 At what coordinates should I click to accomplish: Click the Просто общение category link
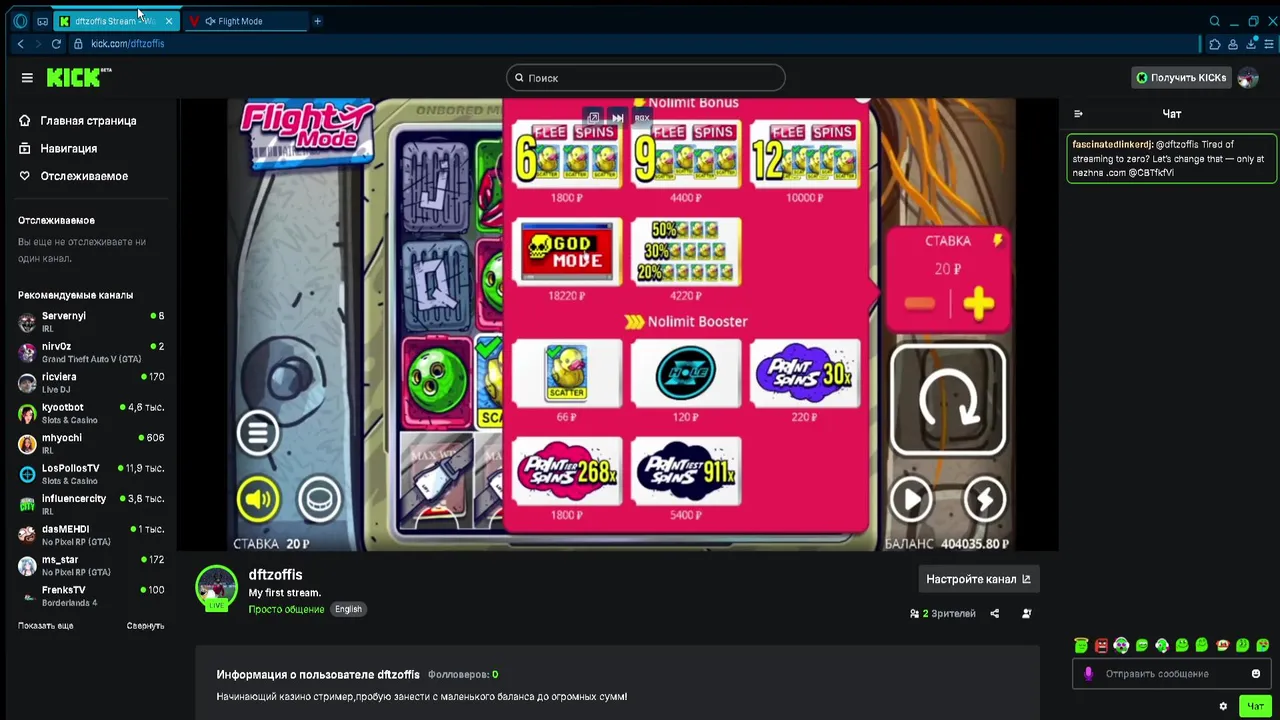[x=286, y=609]
